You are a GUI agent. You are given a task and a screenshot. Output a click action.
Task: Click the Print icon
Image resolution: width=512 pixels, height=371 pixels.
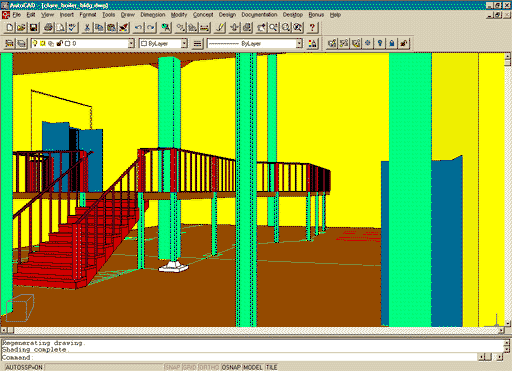click(49, 27)
